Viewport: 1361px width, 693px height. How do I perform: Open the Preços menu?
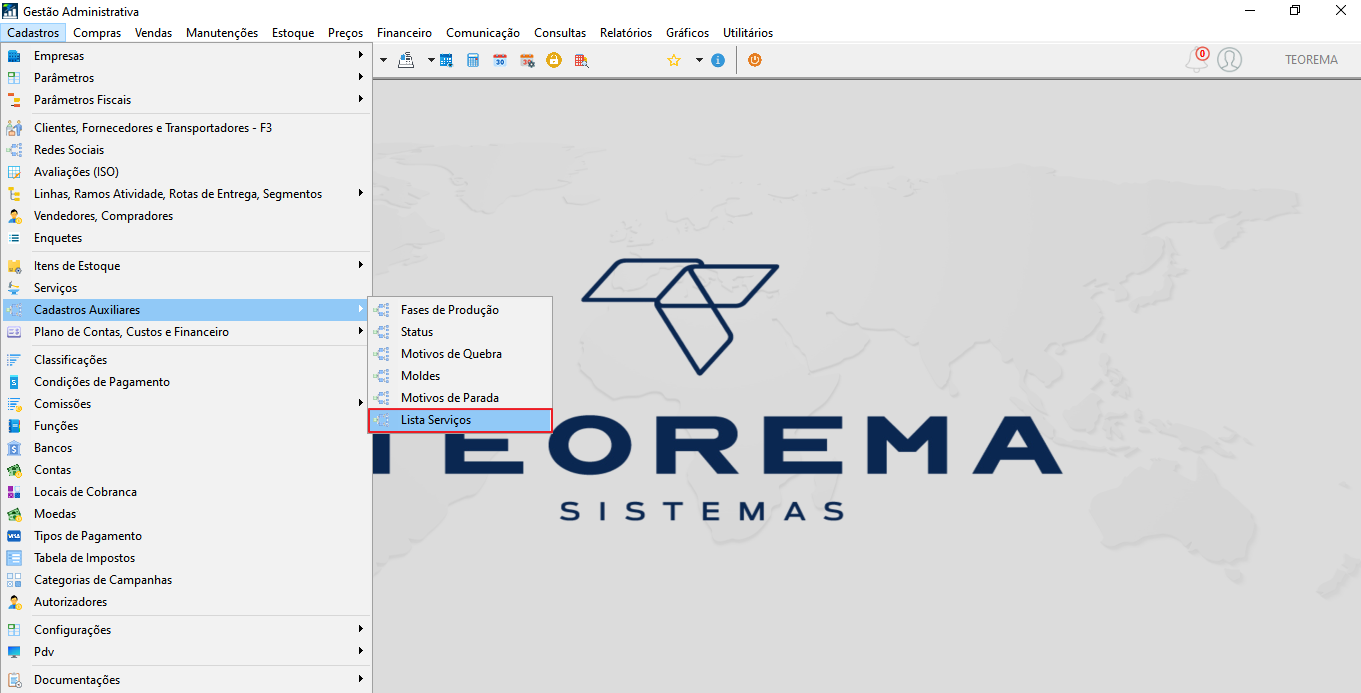point(346,33)
